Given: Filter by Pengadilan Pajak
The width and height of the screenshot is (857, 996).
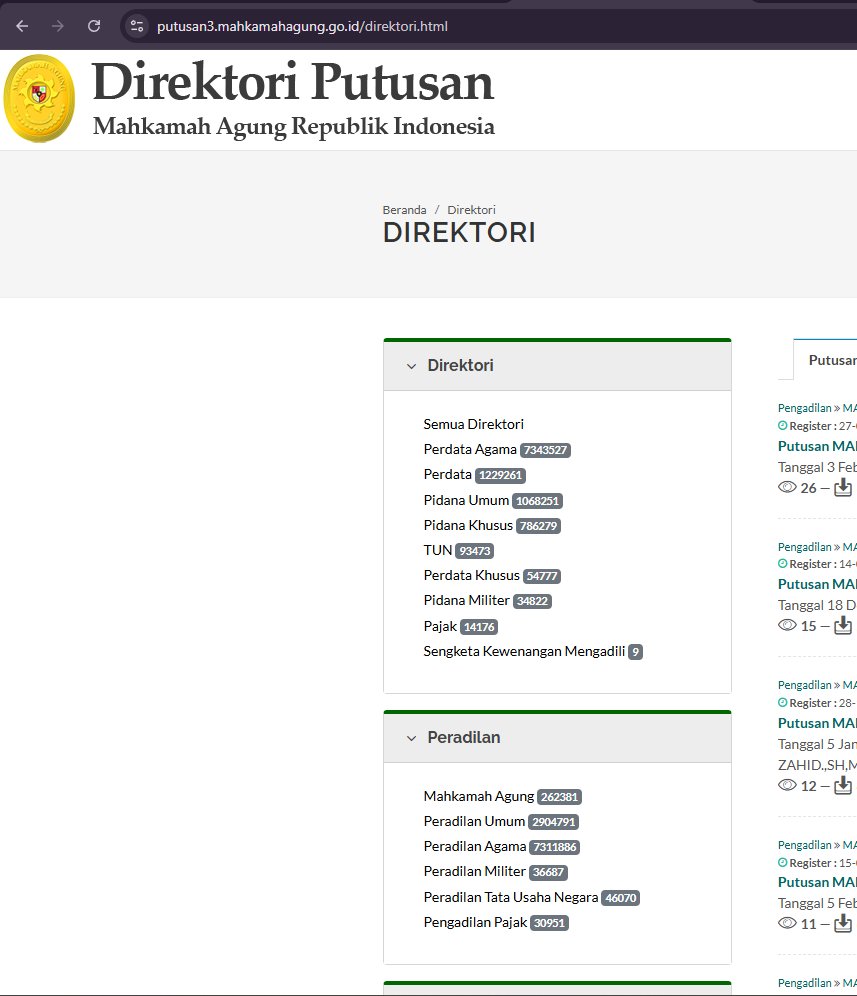Looking at the screenshot, I should tap(476, 922).
